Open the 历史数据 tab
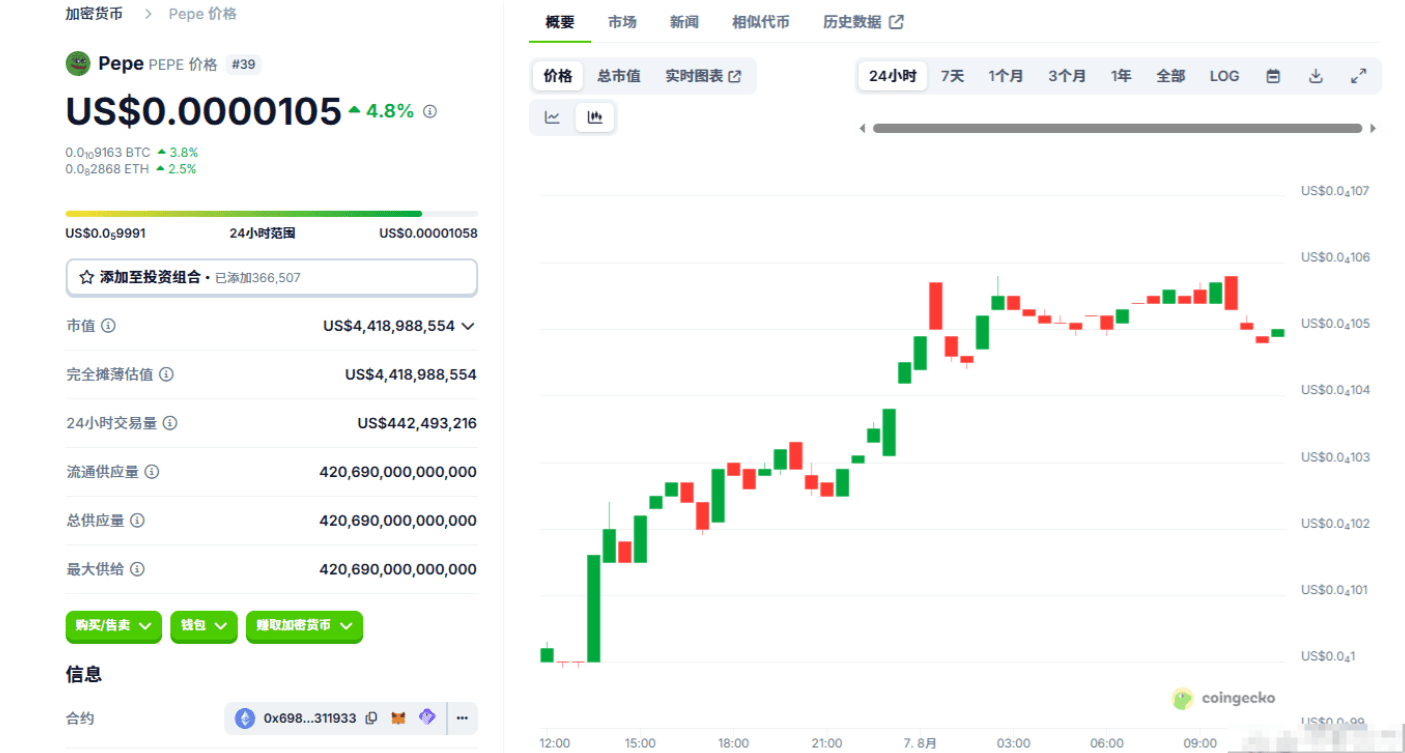The height and width of the screenshot is (753, 1405). point(863,22)
